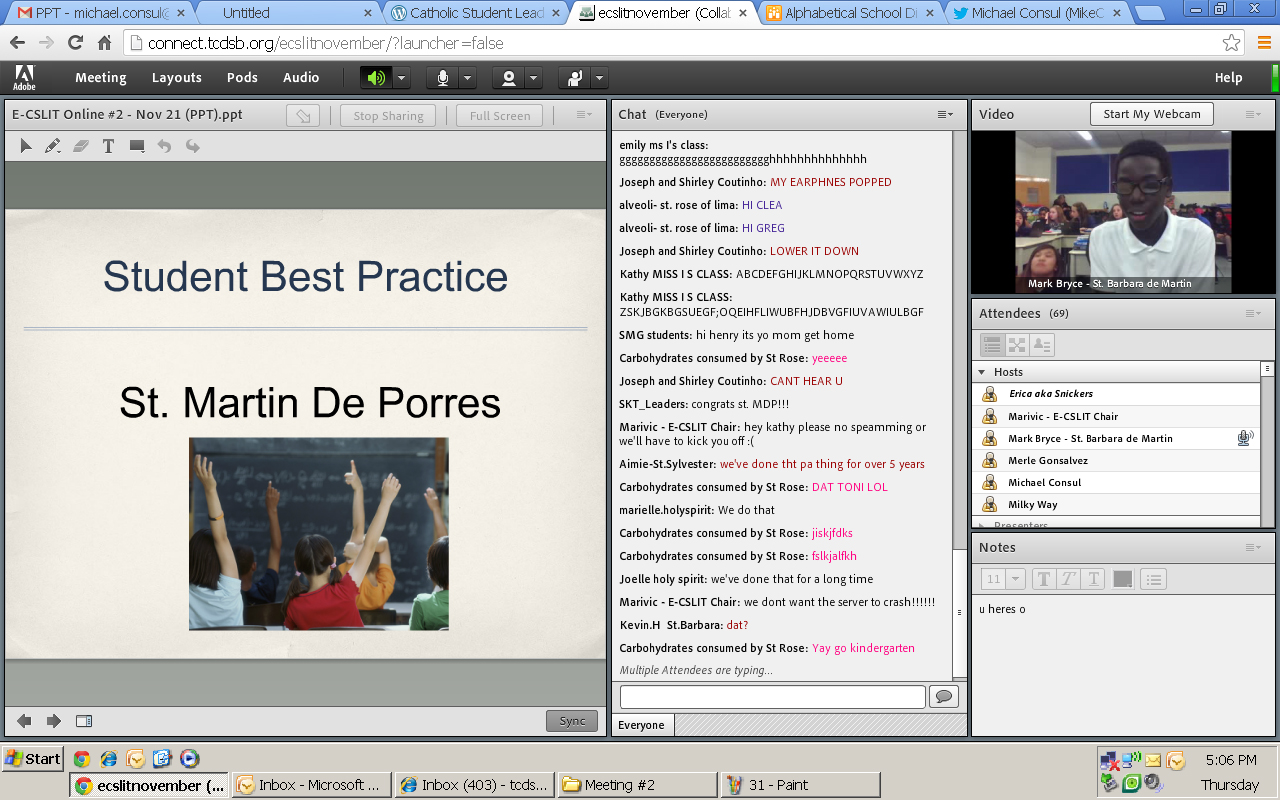Toggle the microphone button in top bar
This screenshot has height=800, width=1280.
click(442, 78)
